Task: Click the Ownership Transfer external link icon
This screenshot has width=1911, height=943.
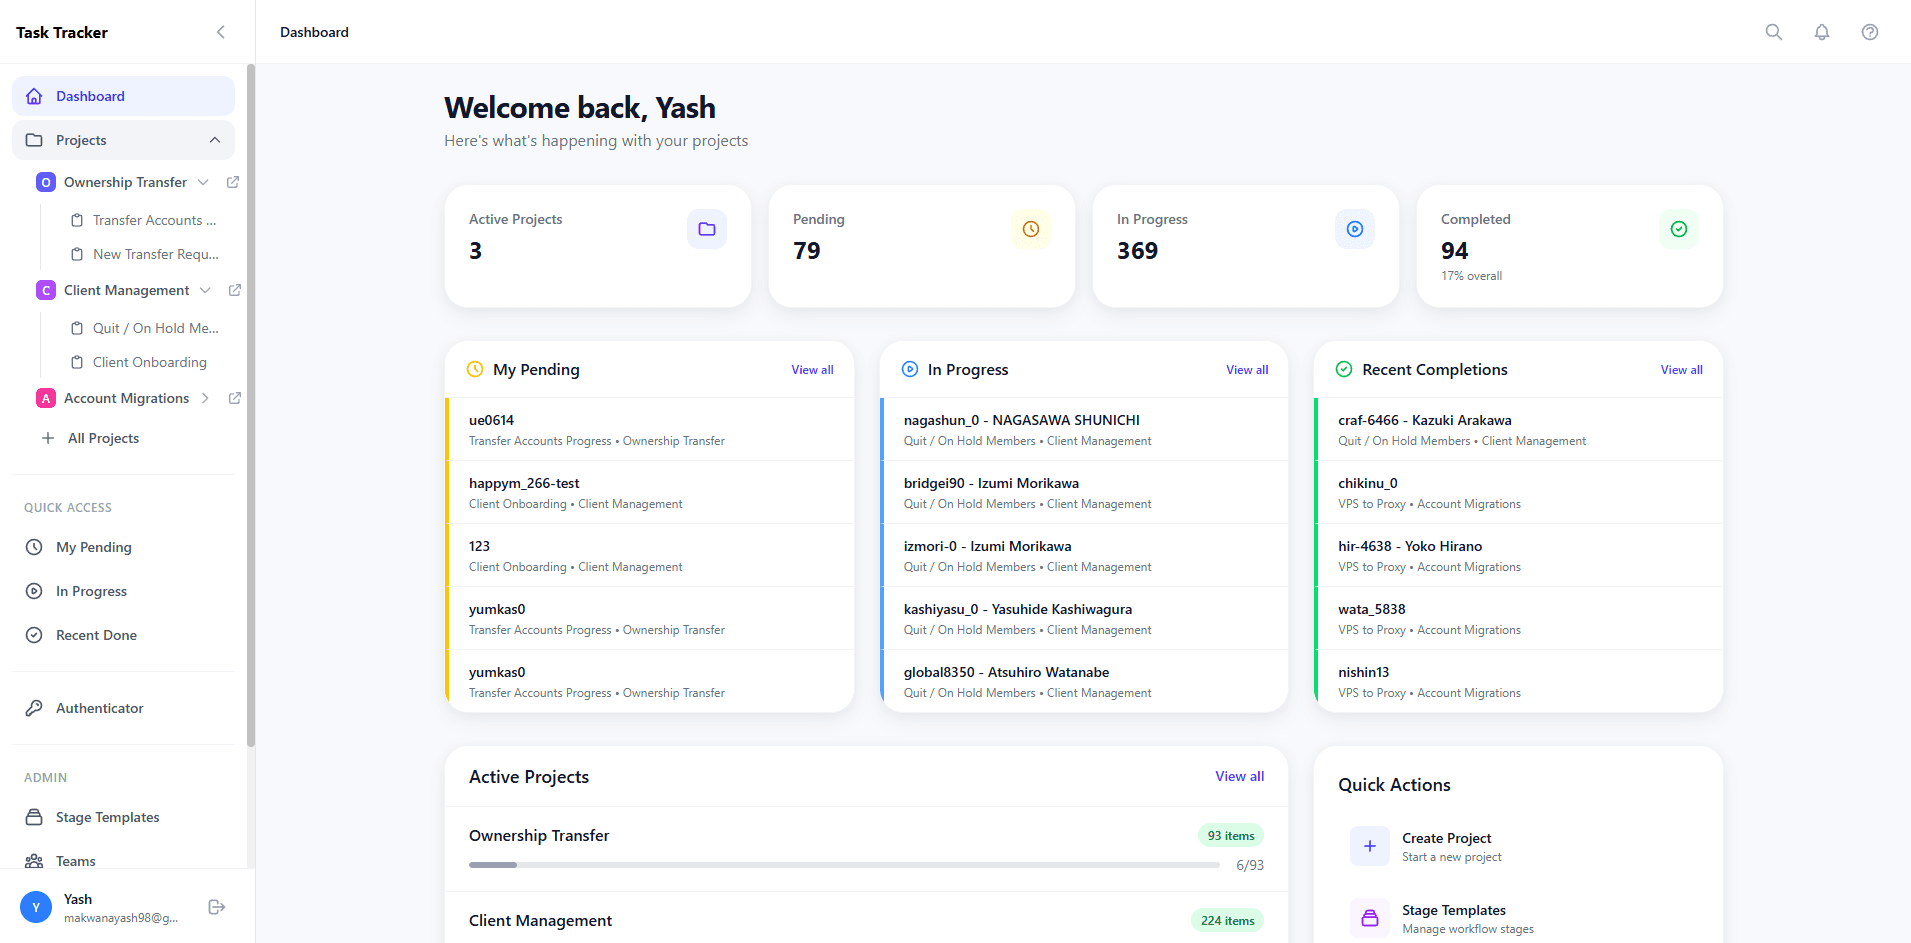Action: (233, 182)
